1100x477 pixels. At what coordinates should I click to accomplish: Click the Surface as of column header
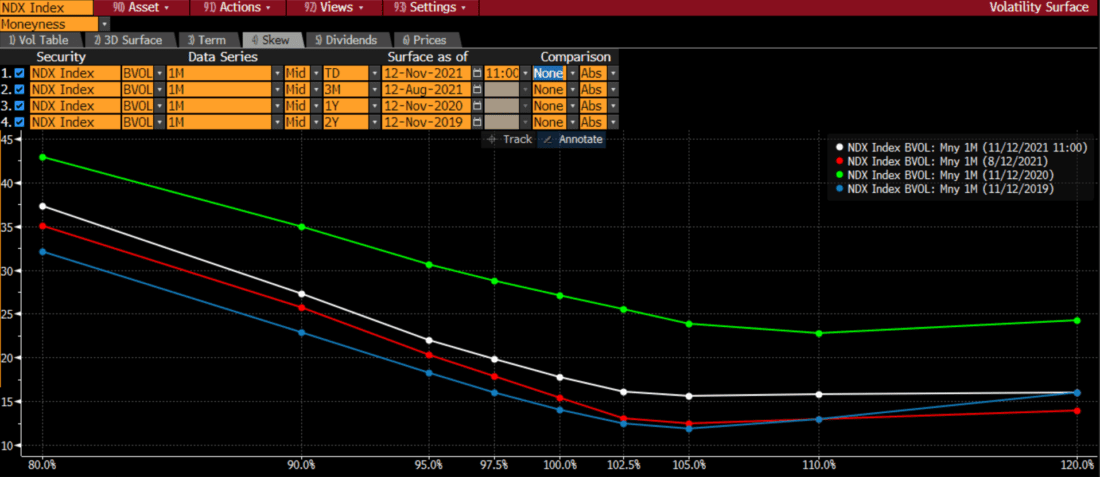(427, 57)
